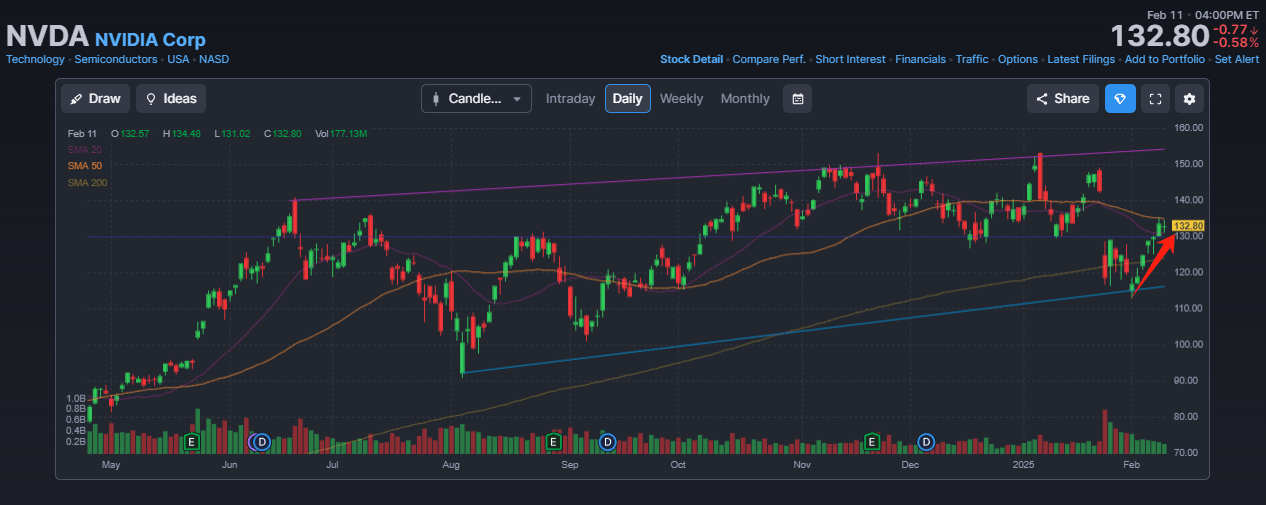Open the Semiconductors industry link
The height and width of the screenshot is (505, 1266).
(116, 59)
